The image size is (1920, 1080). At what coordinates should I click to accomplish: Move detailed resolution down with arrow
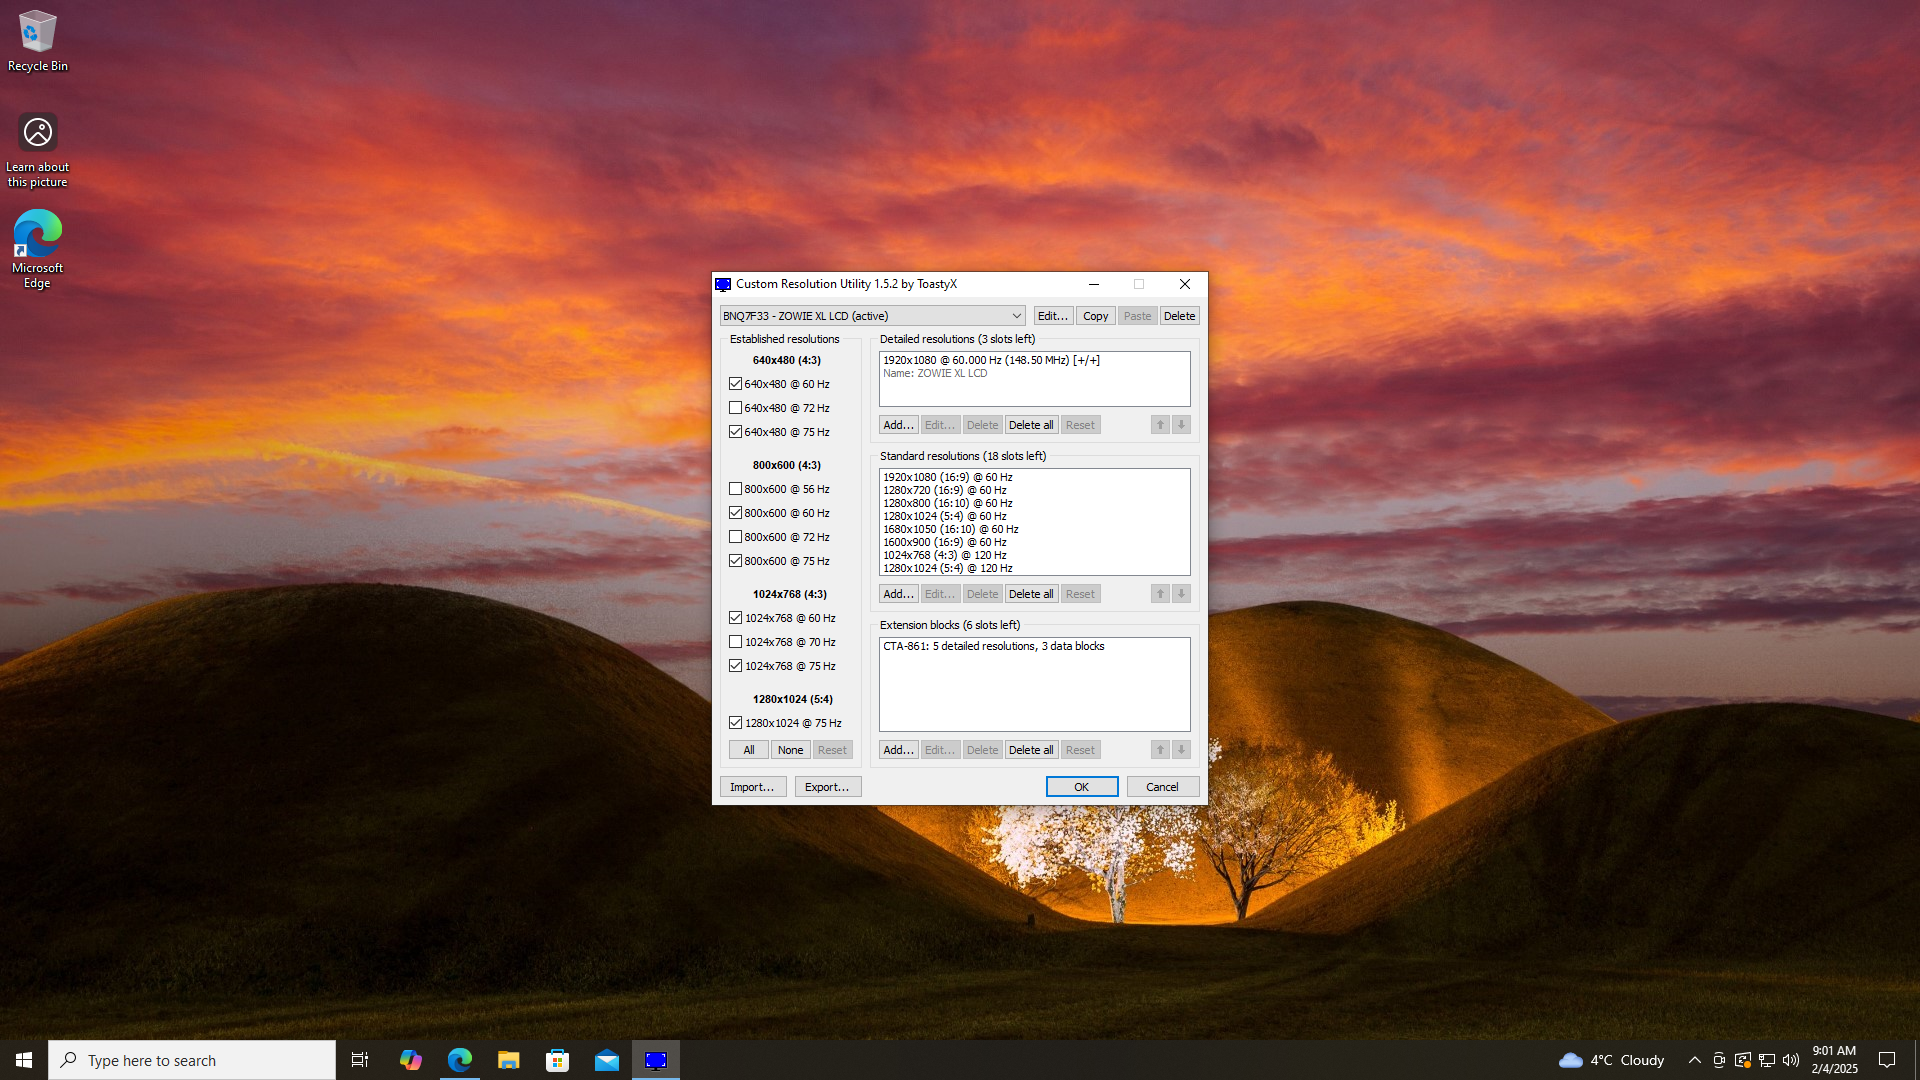click(x=1181, y=425)
